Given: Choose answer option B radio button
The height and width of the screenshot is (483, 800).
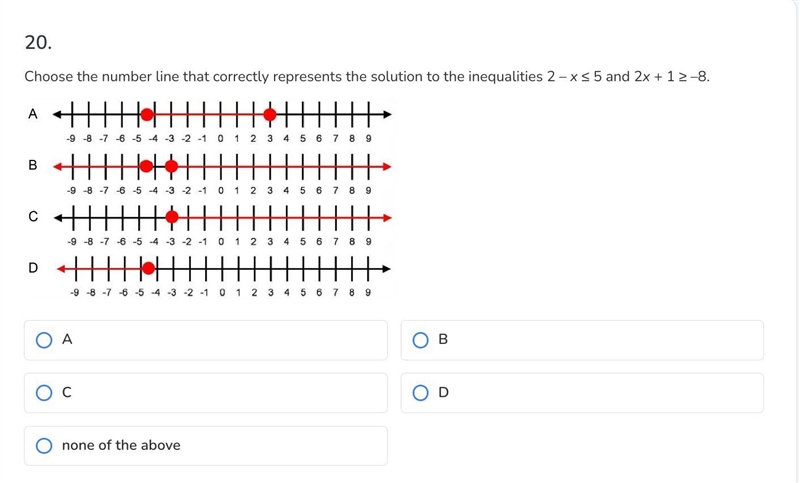Looking at the screenshot, I should pyautogui.click(x=420, y=340).
